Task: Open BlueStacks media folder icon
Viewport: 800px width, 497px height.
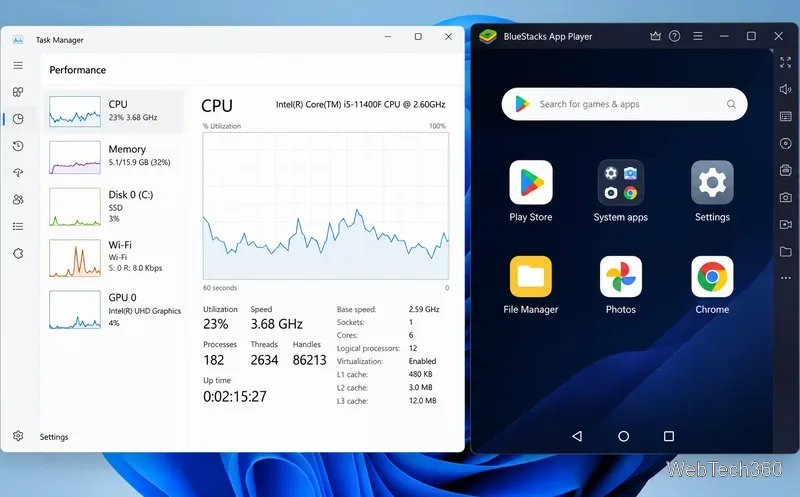Action: coord(786,251)
